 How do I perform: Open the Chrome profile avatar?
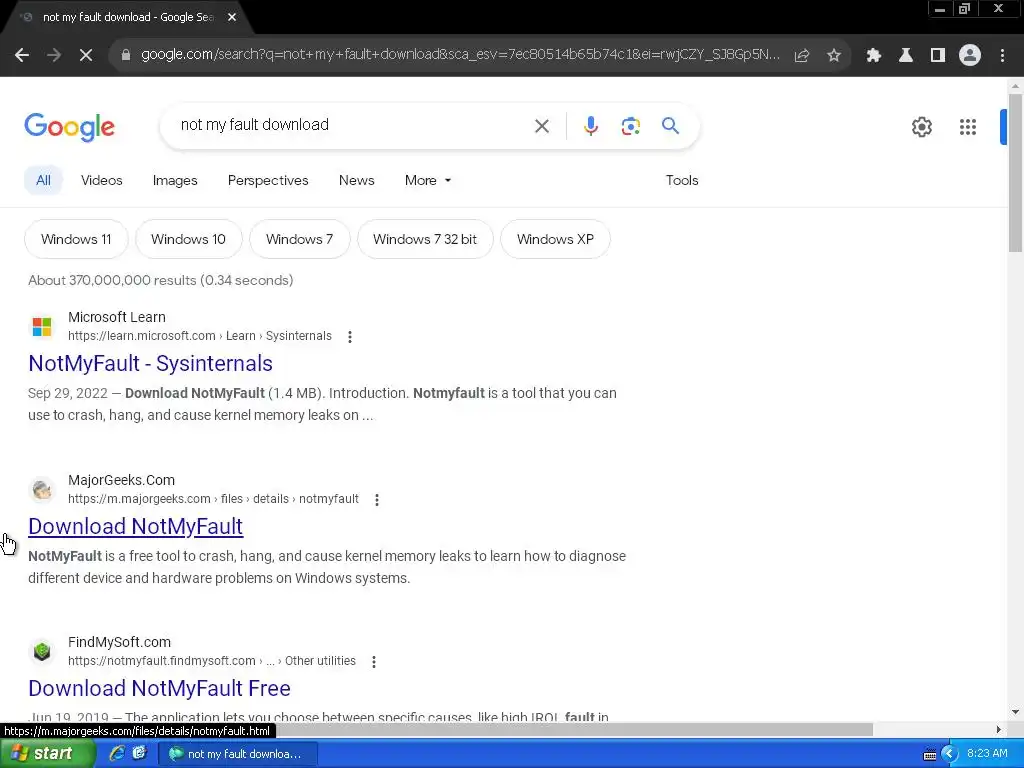(970, 56)
